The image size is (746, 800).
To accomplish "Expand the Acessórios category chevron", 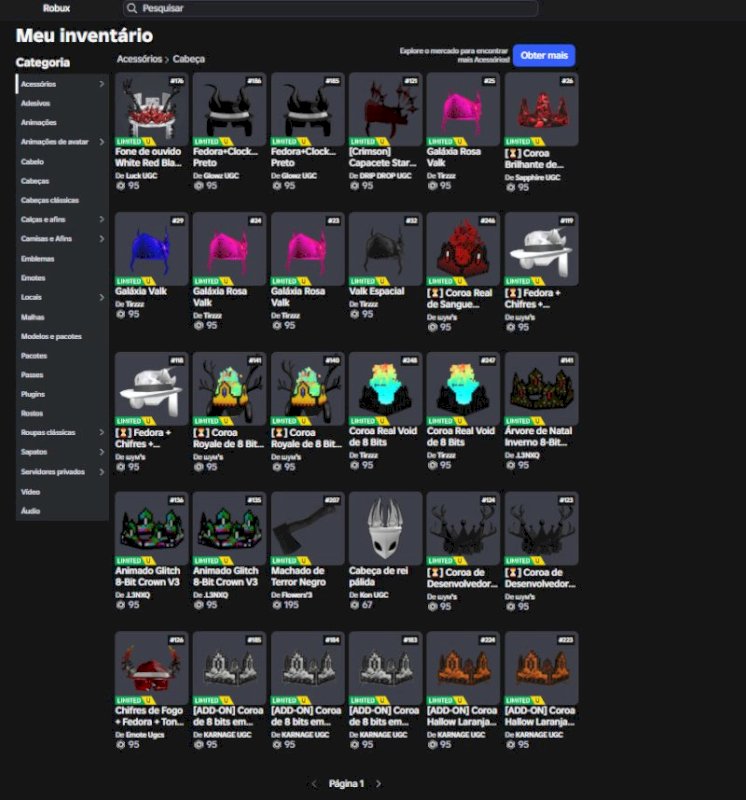I will tap(101, 84).
